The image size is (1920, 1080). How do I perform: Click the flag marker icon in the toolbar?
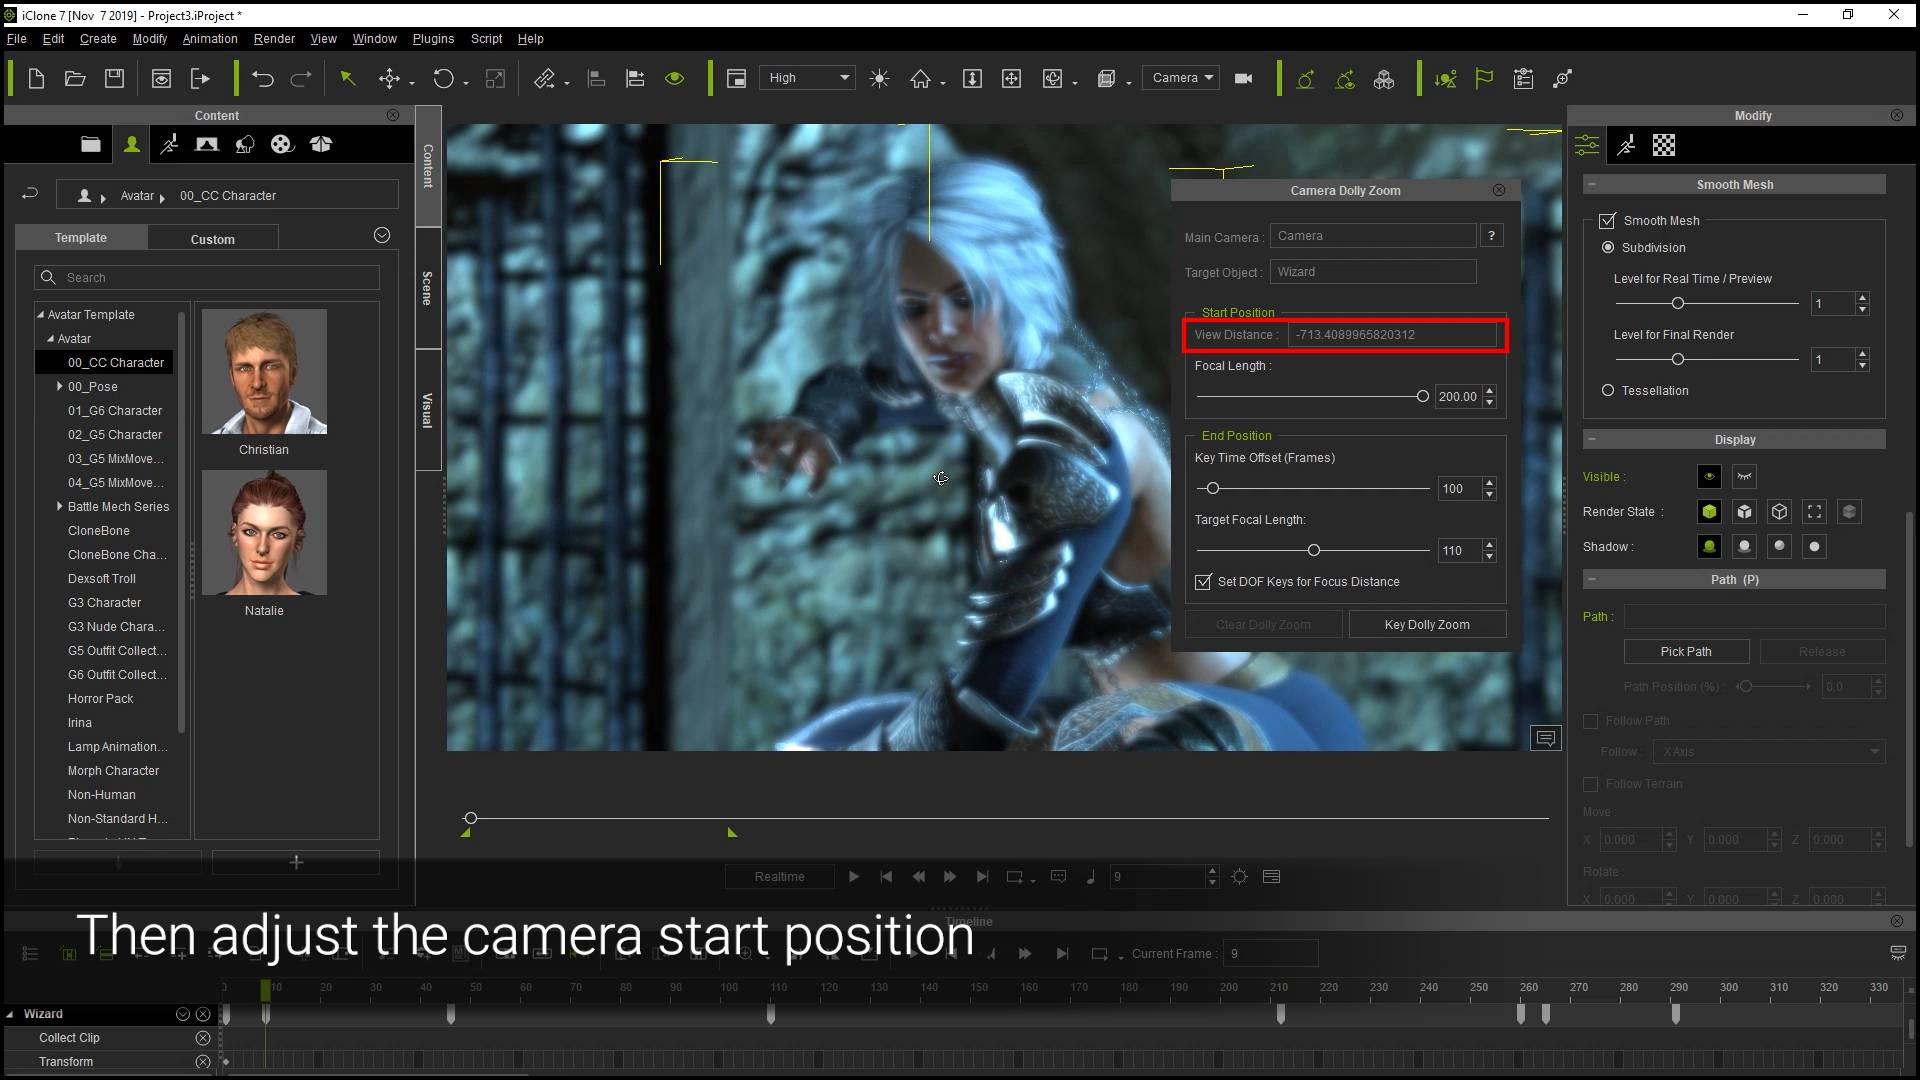(1484, 78)
